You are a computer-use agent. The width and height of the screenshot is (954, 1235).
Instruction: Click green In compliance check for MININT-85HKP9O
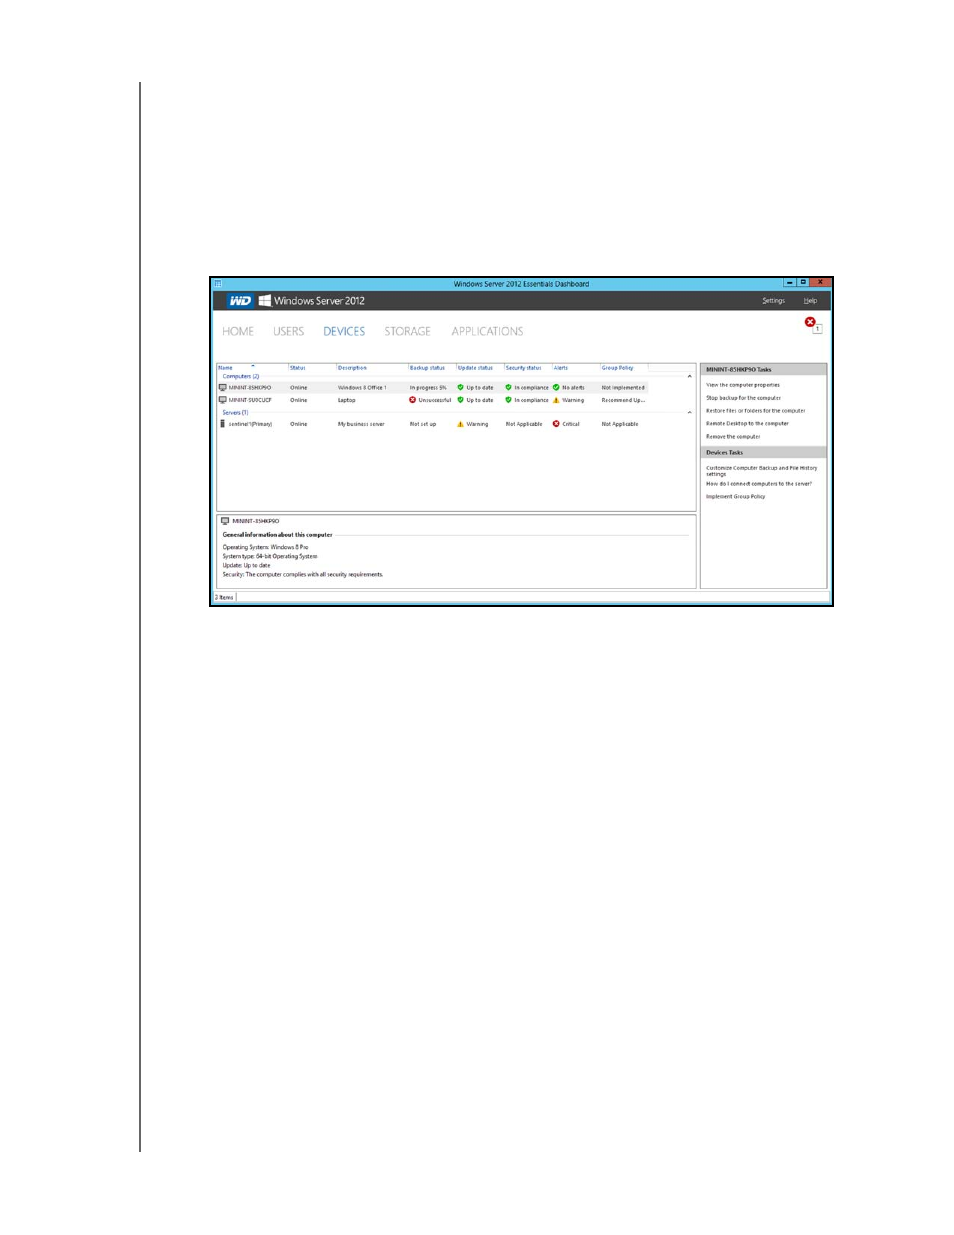509,387
